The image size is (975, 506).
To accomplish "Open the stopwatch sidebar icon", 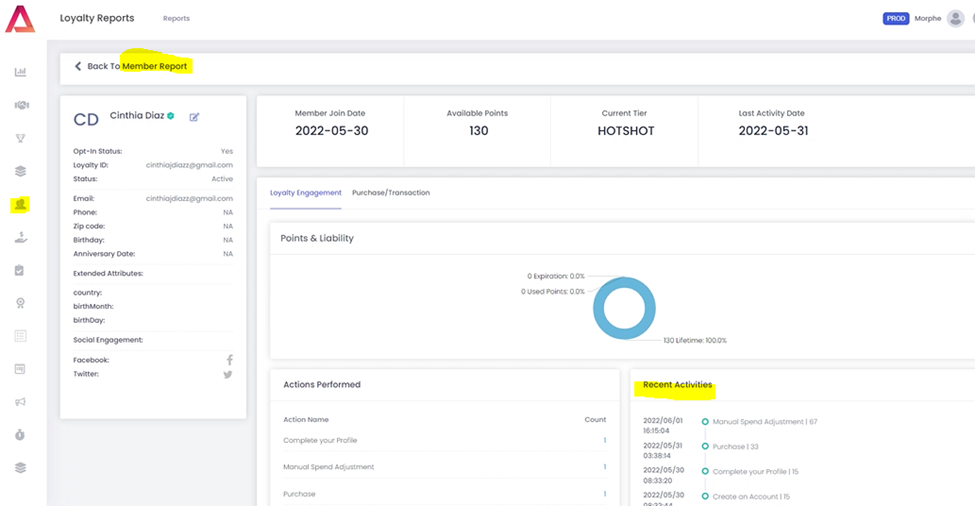I will (20, 435).
